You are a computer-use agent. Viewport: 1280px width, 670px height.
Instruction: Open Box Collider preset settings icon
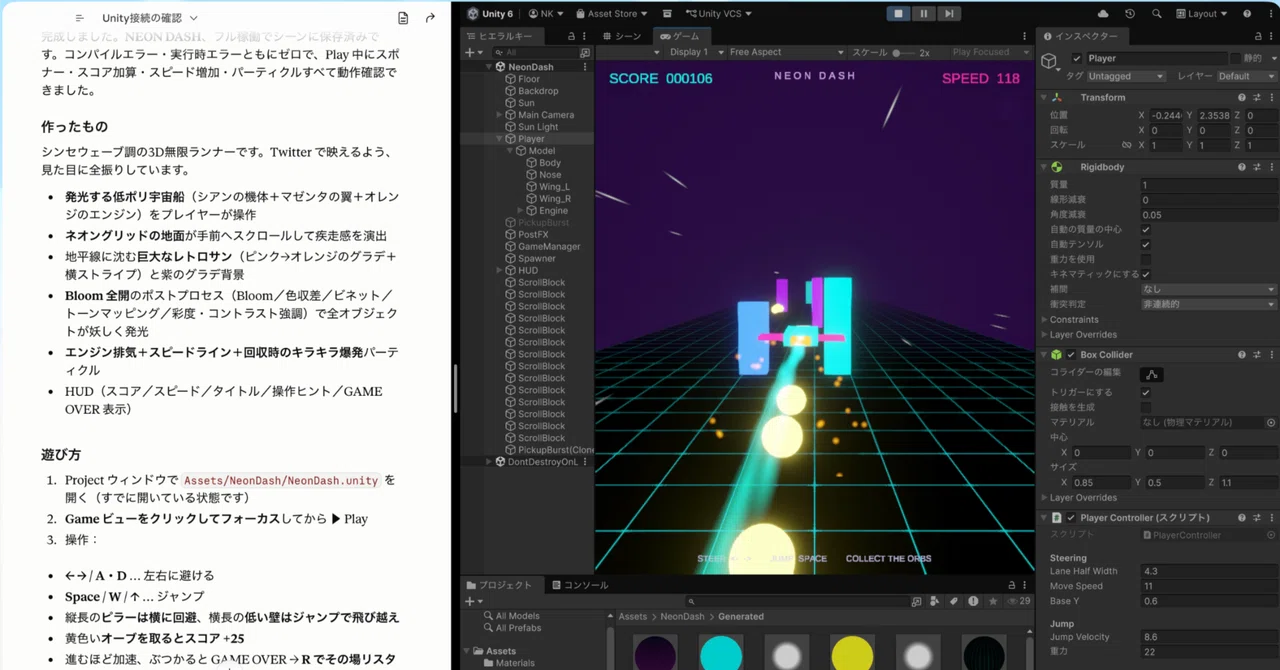point(1257,354)
